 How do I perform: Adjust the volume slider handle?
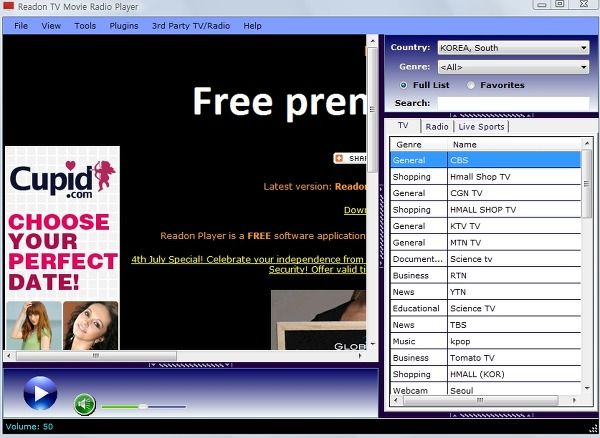[x=143, y=406]
